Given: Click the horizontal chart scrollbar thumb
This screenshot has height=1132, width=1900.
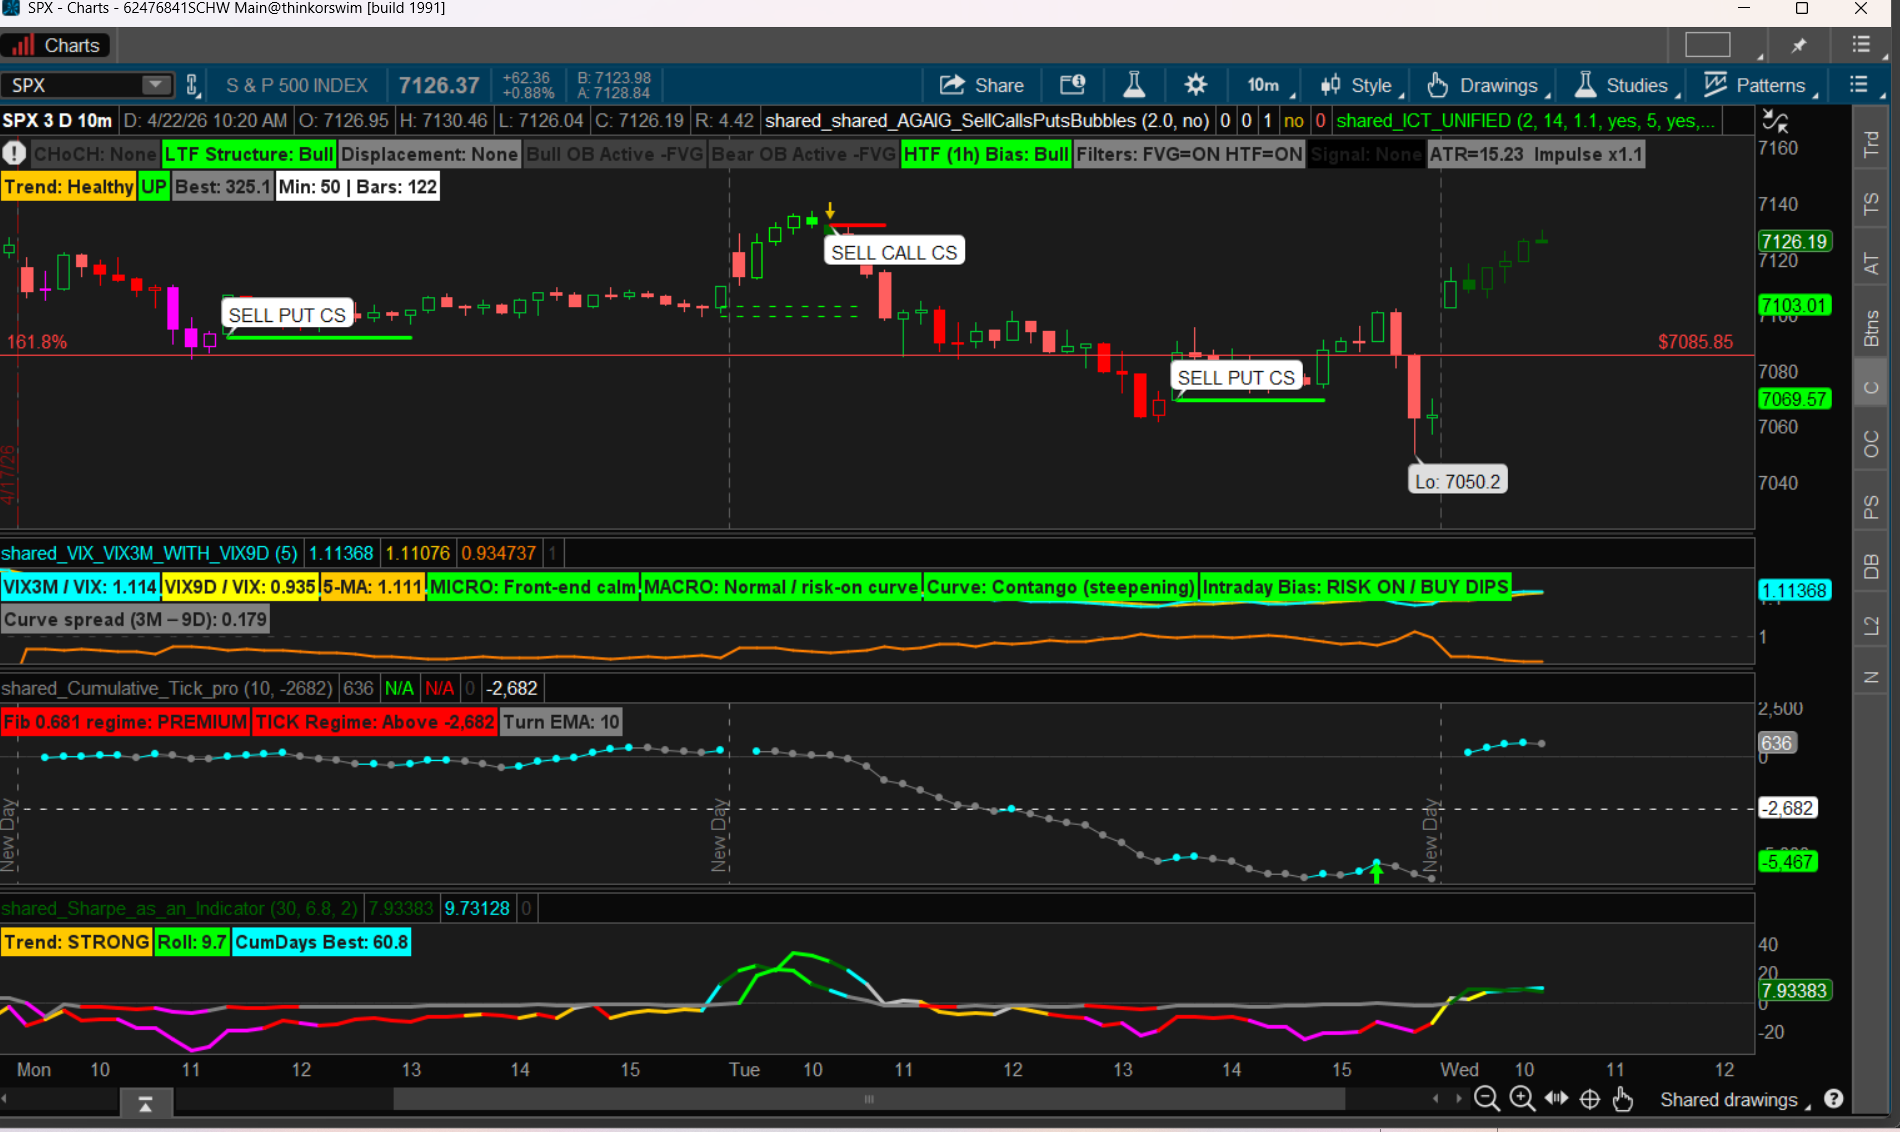Looking at the screenshot, I should pyautogui.click(x=868, y=1099).
